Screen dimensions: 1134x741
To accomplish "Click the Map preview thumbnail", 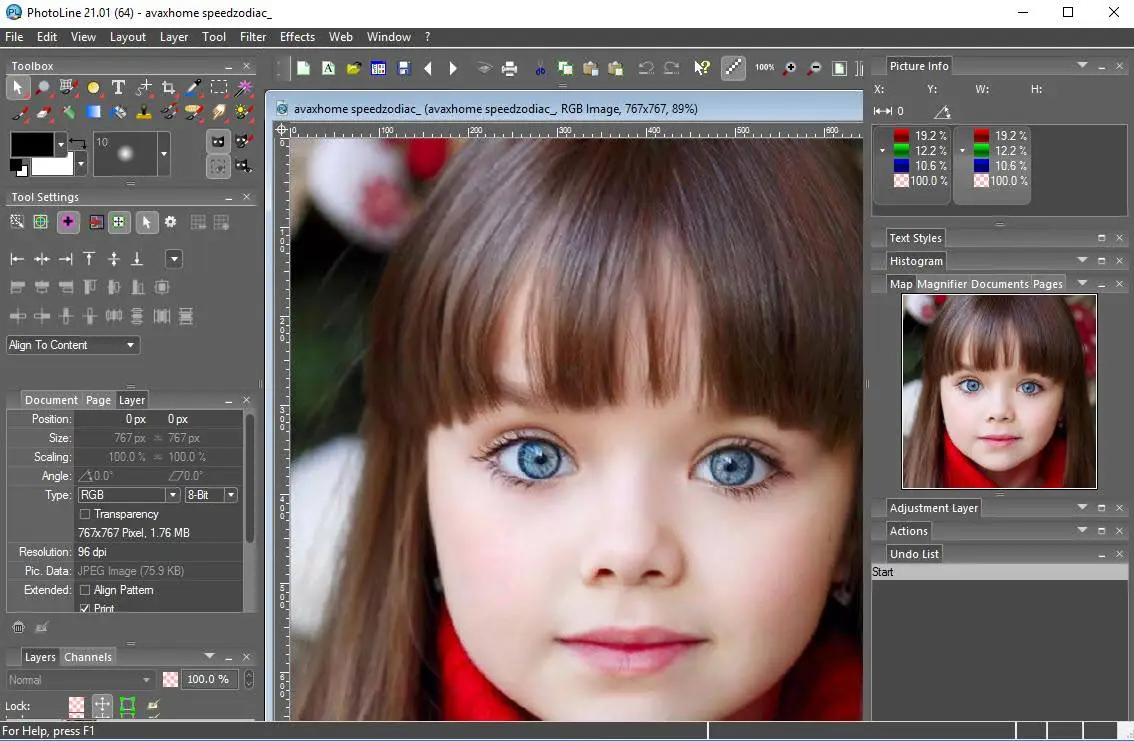I will point(999,391).
